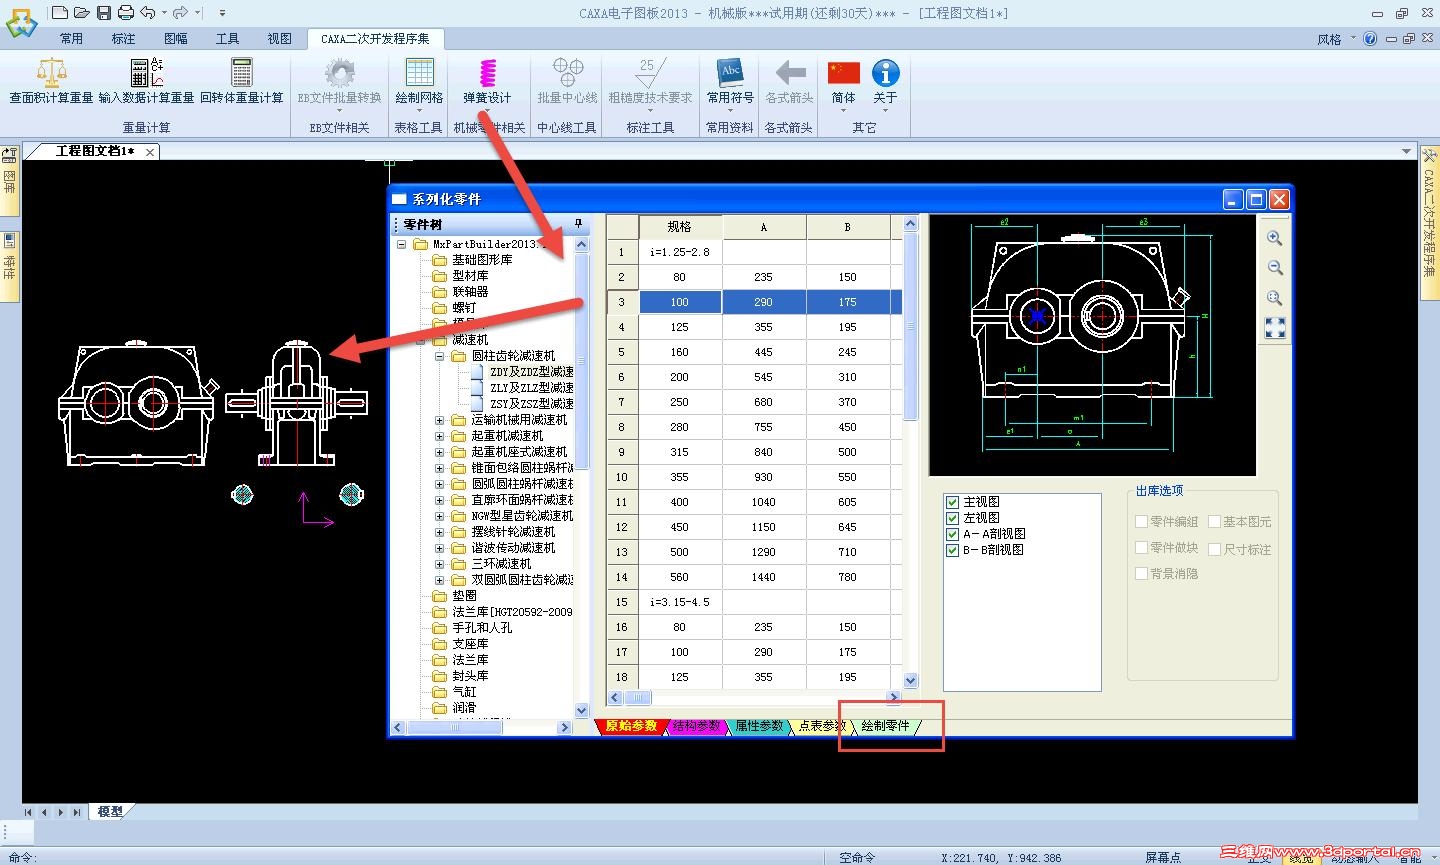Click table vertical scrollbar down arrow

click(x=910, y=680)
